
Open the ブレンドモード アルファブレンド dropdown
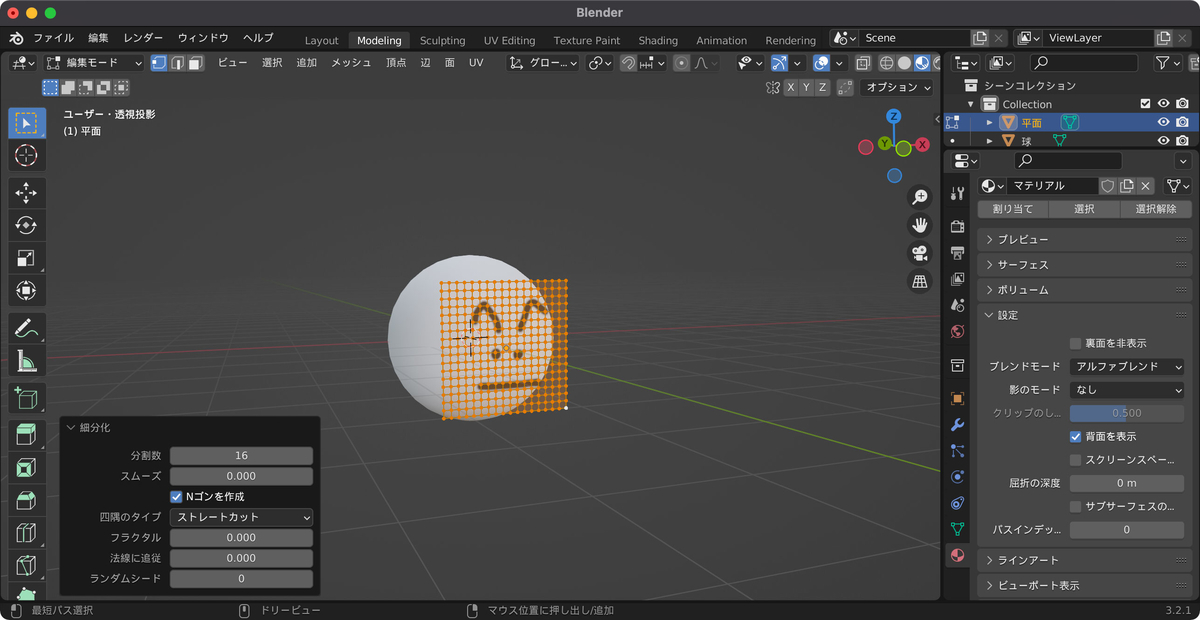(x=1127, y=367)
